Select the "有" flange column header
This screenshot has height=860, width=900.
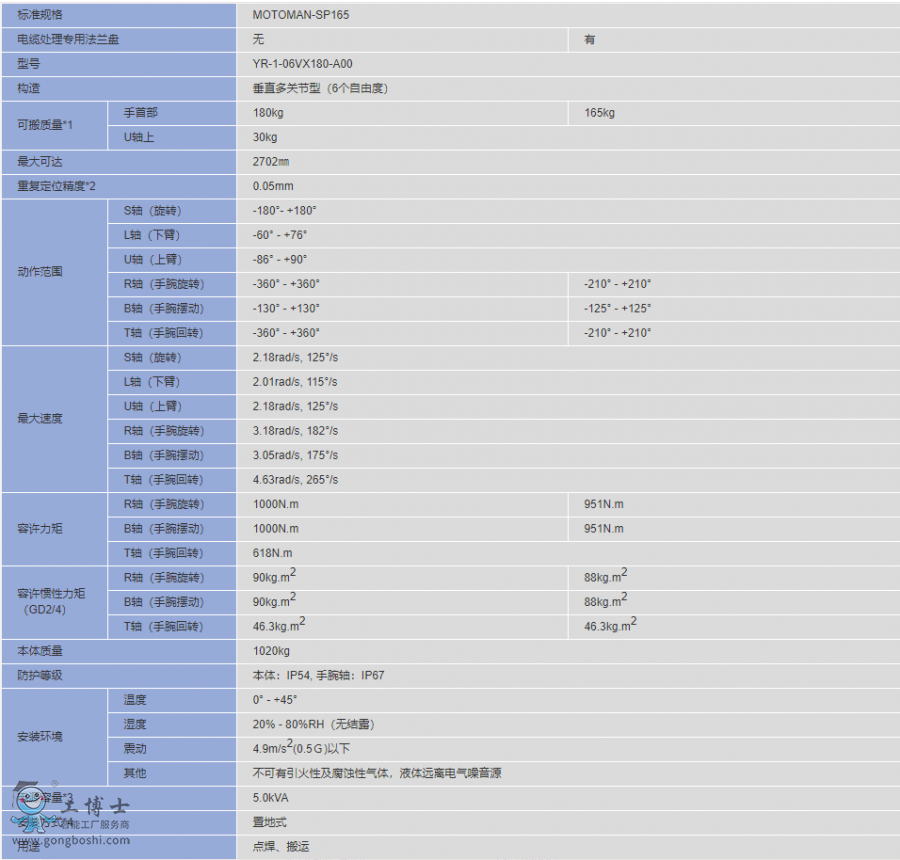click(x=589, y=40)
